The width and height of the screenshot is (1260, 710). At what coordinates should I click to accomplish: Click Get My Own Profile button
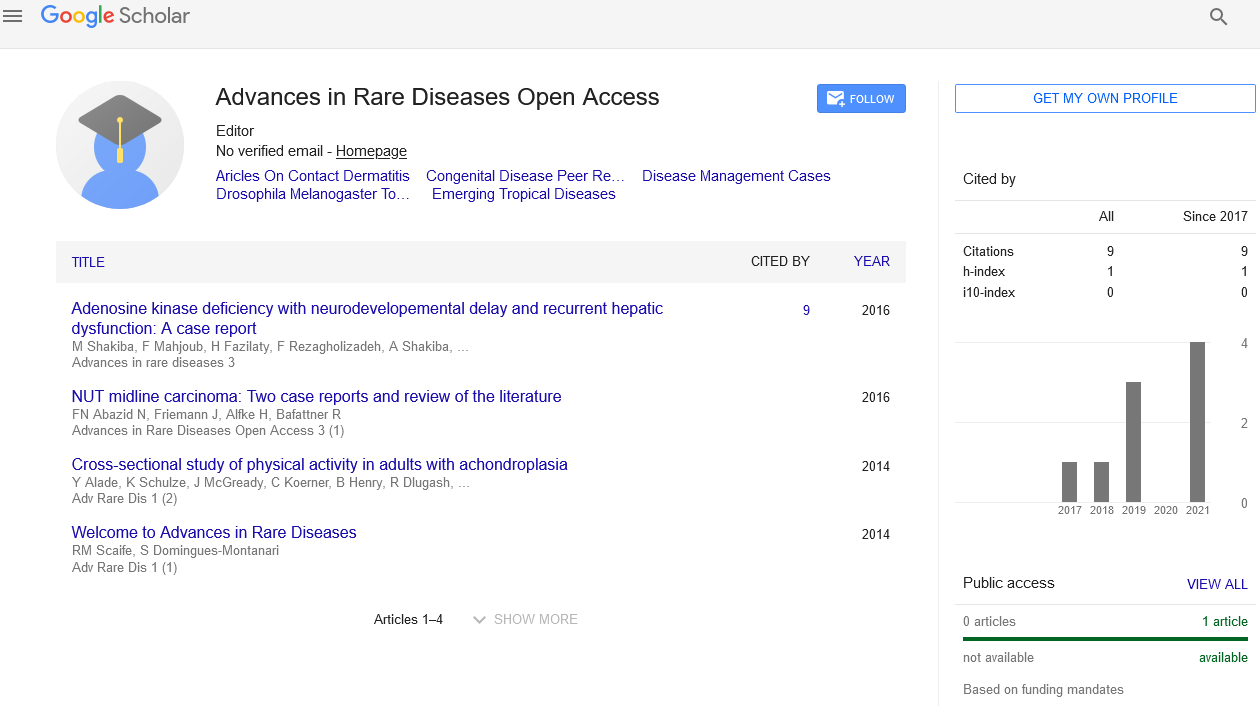(1105, 98)
